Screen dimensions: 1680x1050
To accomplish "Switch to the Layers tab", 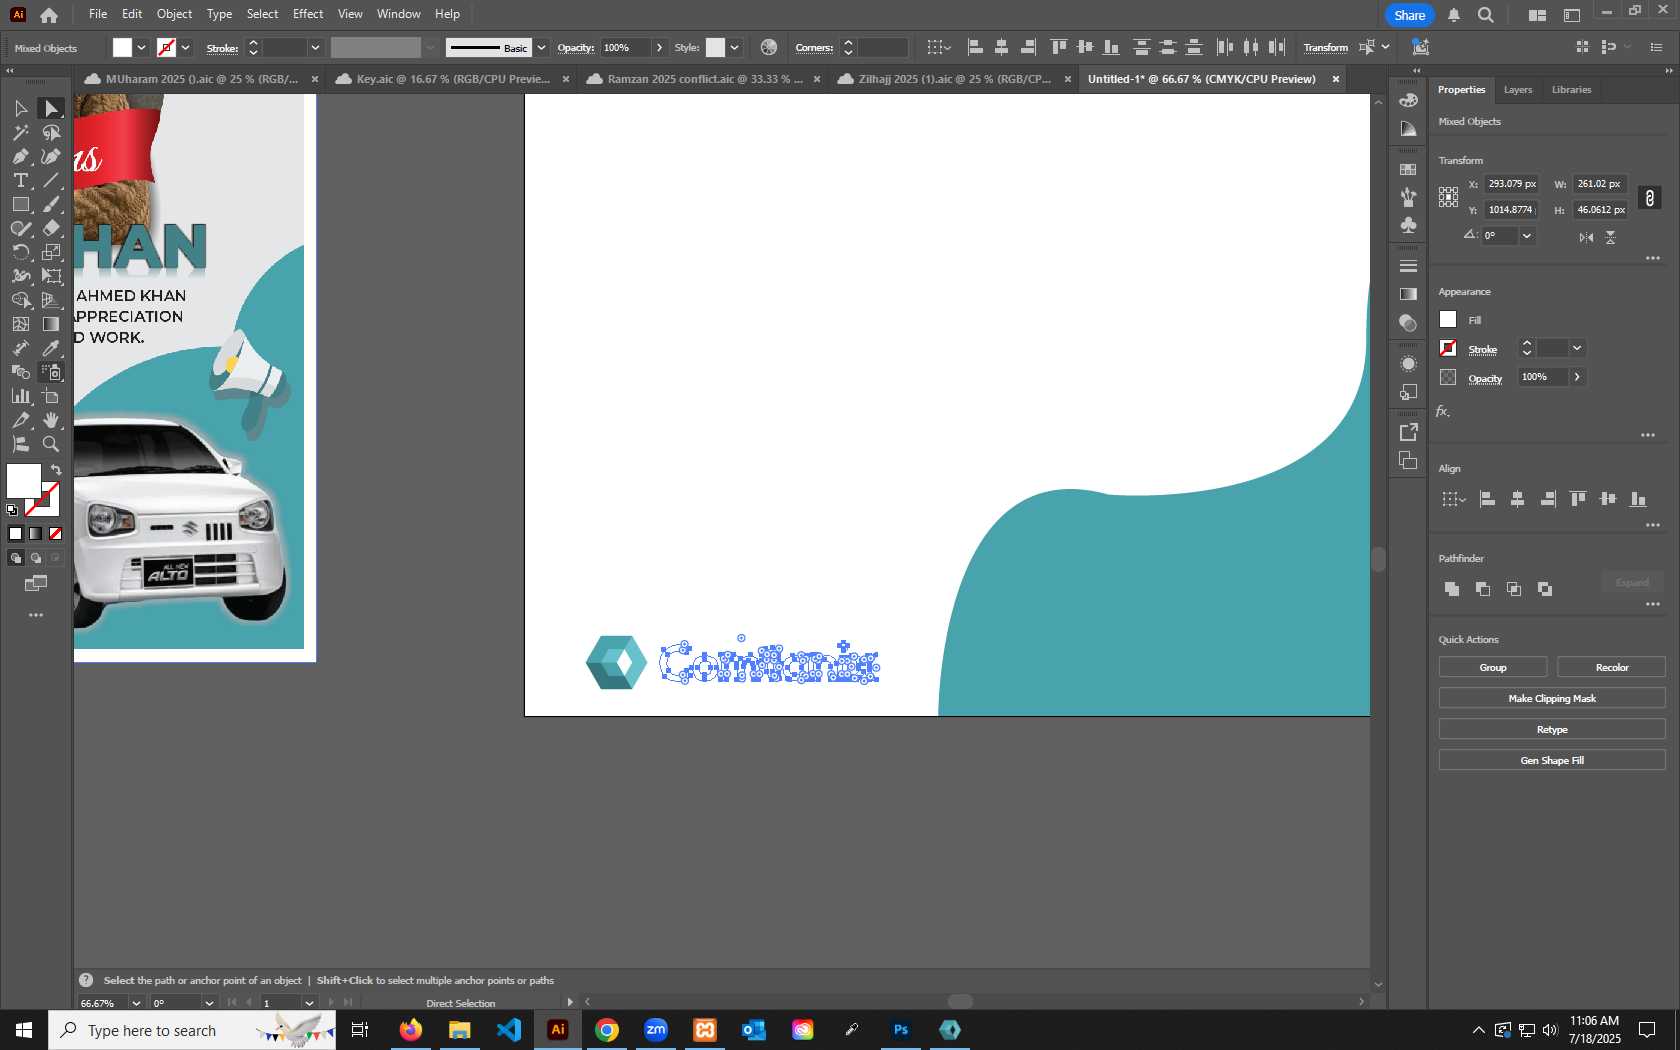I will tap(1517, 90).
